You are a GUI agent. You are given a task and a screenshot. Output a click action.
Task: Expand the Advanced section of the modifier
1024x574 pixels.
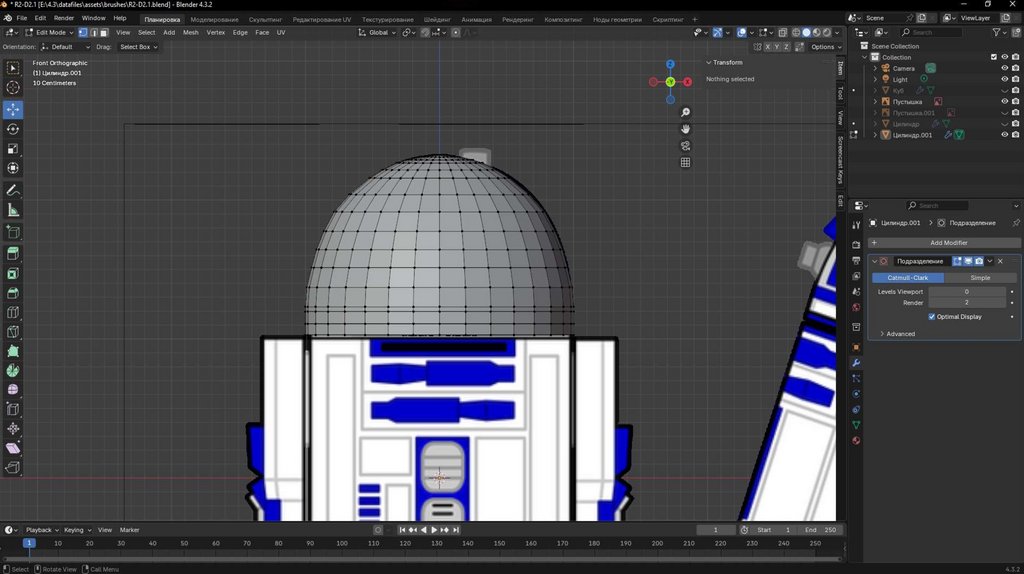point(900,334)
